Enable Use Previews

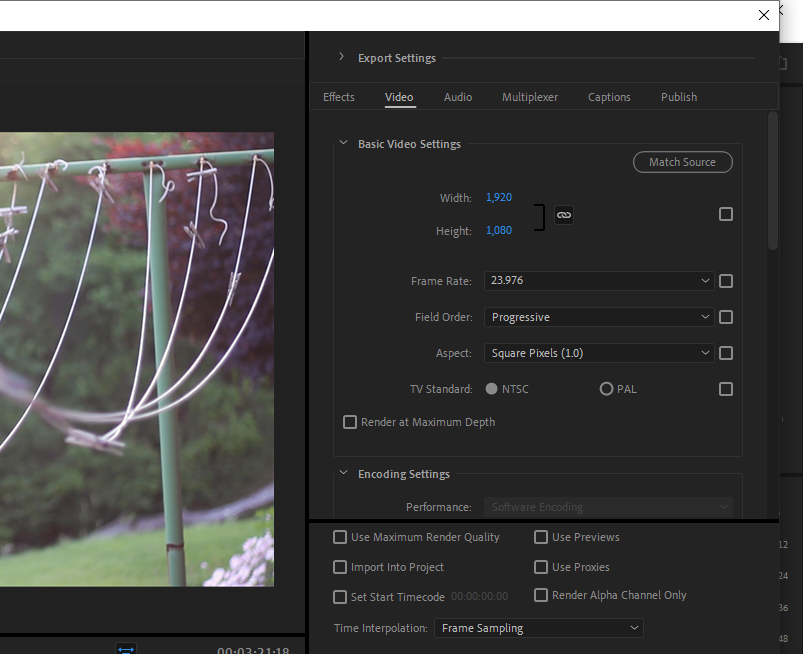click(541, 537)
